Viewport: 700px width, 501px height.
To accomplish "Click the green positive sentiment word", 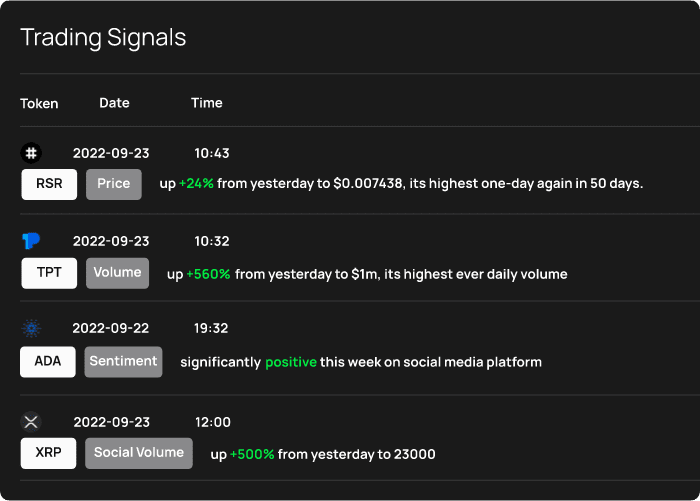I will [291, 362].
